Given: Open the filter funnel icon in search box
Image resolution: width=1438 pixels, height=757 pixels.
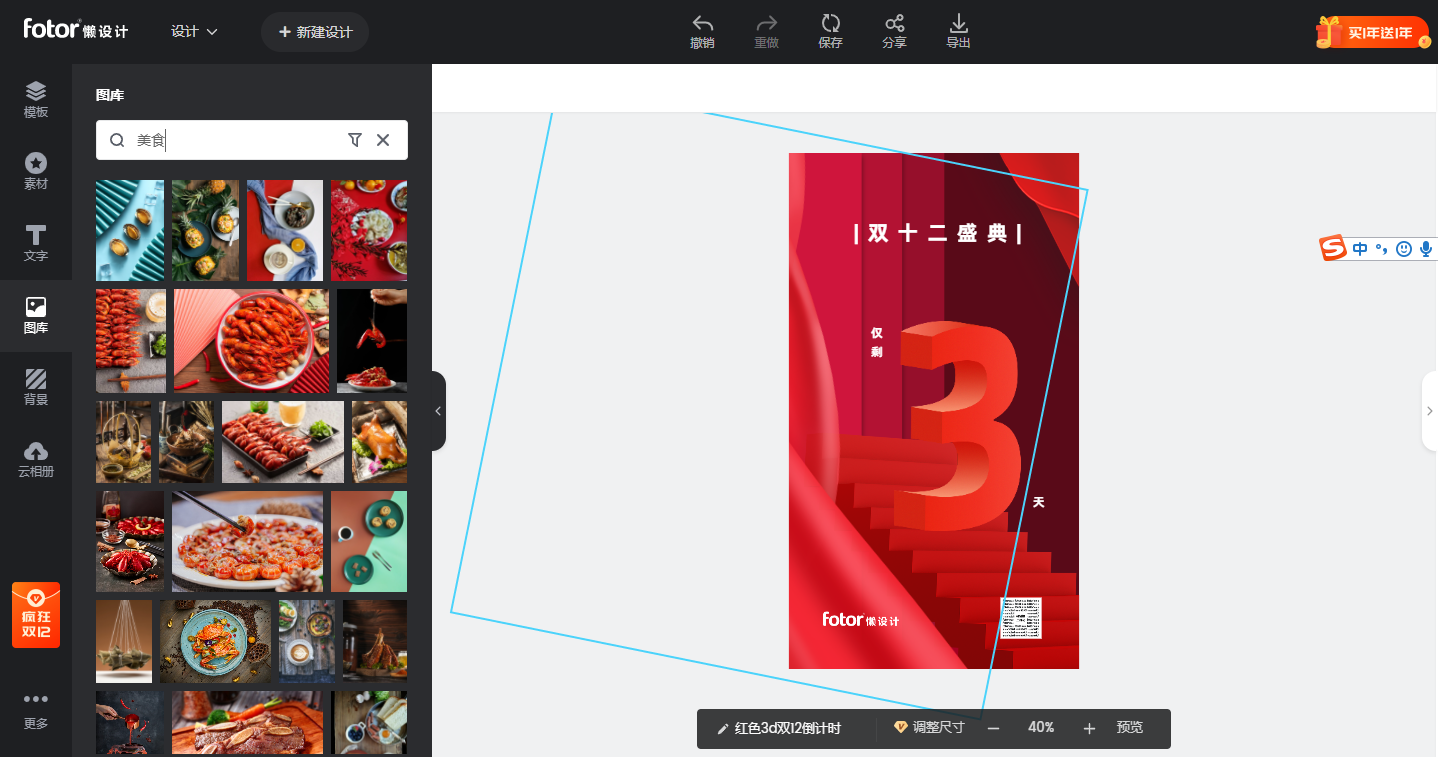Looking at the screenshot, I should tap(354, 140).
